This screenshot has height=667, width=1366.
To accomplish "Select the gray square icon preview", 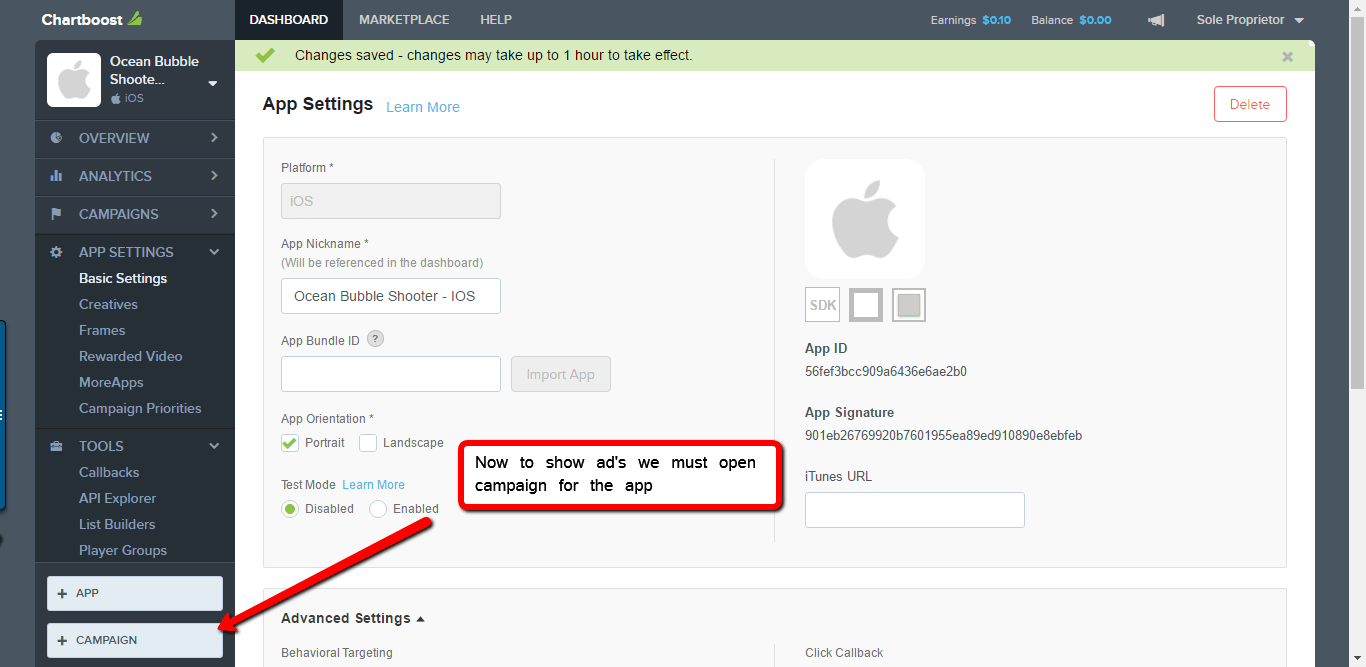I will [x=909, y=305].
